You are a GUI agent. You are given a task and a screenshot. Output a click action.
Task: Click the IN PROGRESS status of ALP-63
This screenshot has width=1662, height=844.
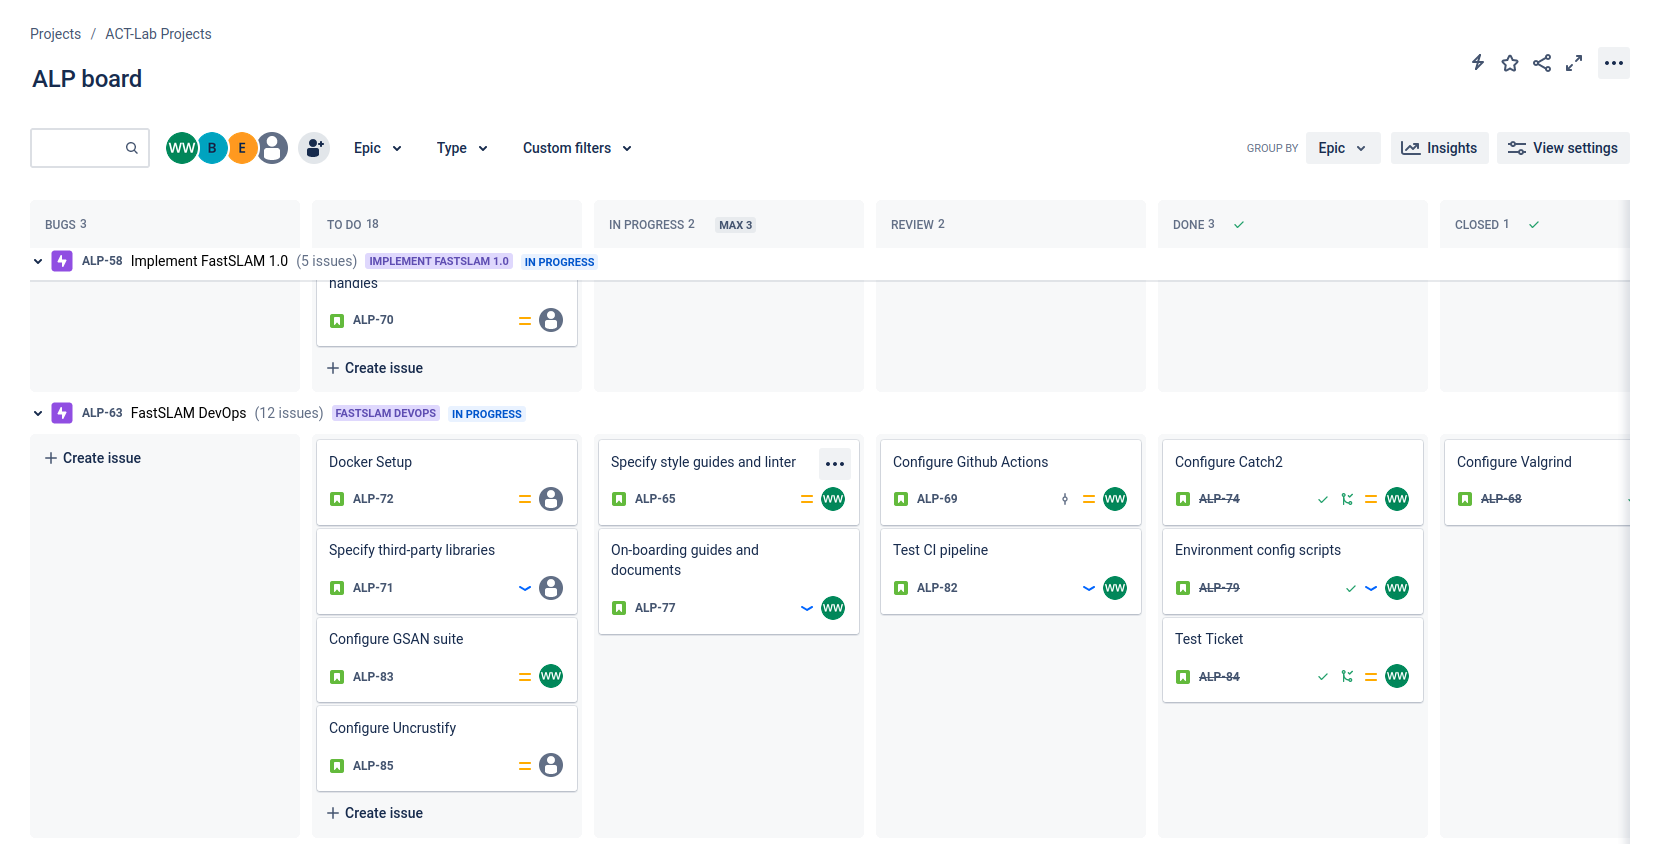pyautogui.click(x=487, y=414)
